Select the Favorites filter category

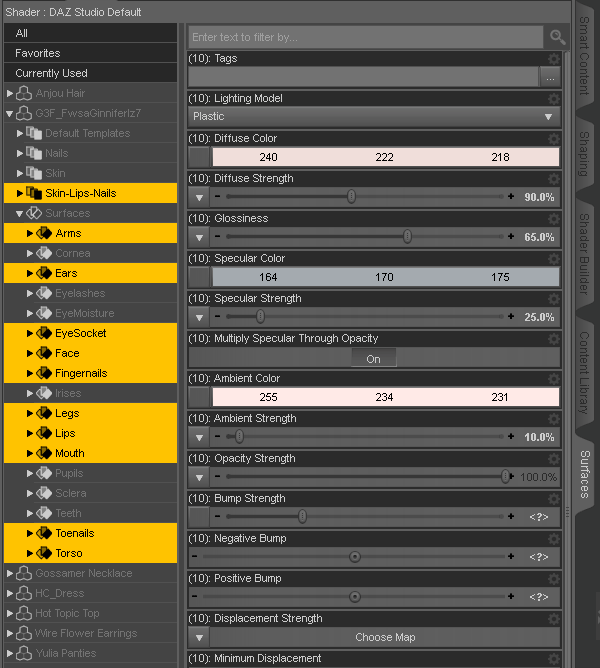click(x=90, y=53)
